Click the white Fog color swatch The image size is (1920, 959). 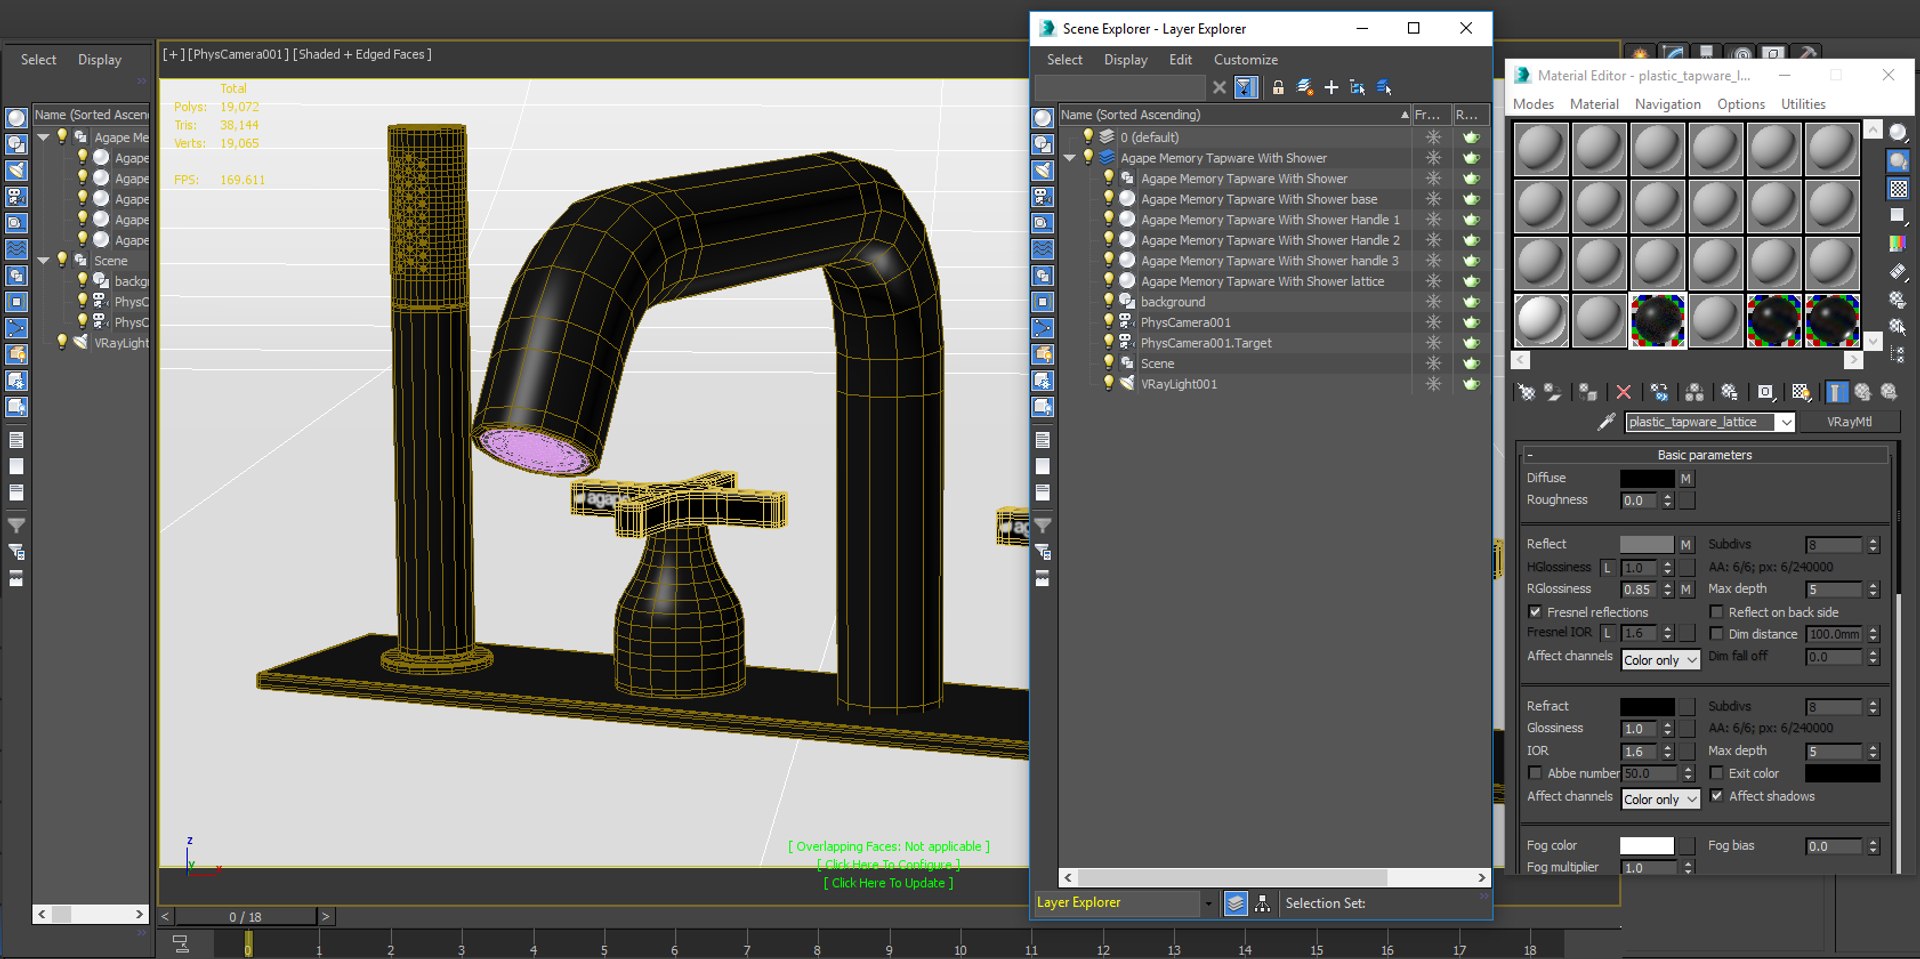click(x=1646, y=846)
